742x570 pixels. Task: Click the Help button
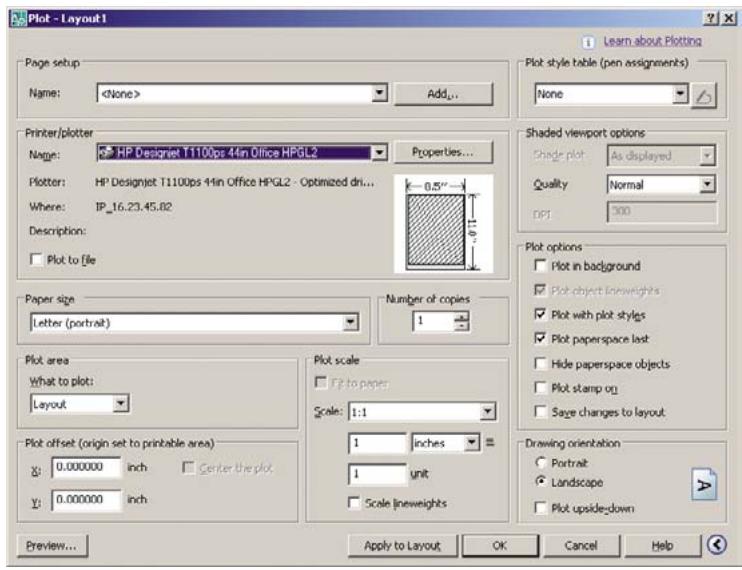click(x=662, y=546)
